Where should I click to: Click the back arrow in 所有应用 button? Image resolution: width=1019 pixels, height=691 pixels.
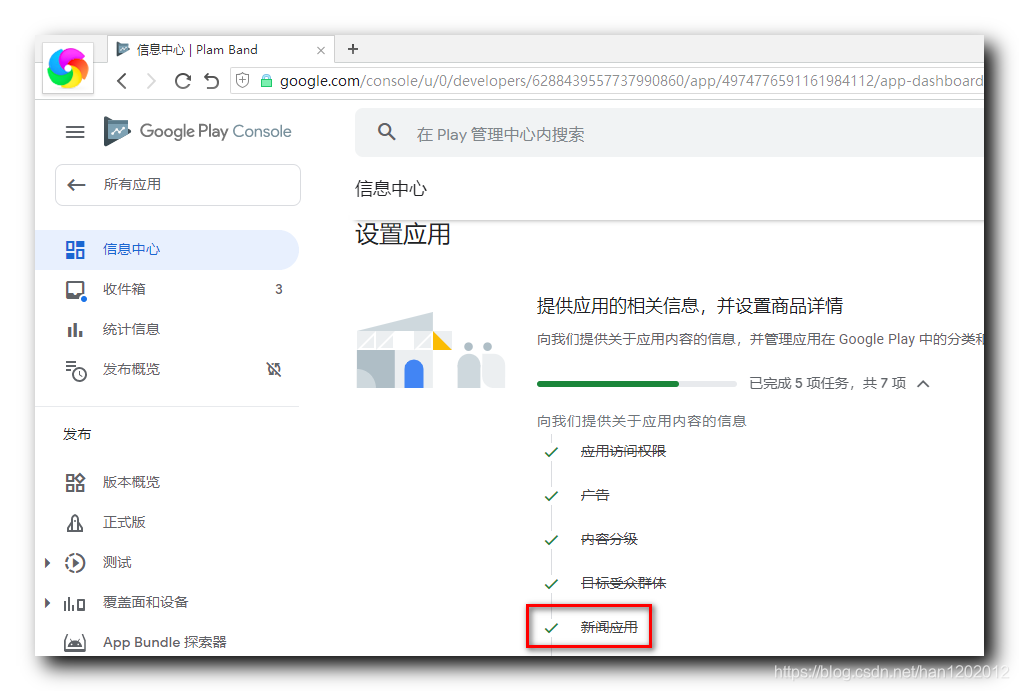pyautogui.click(x=77, y=185)
